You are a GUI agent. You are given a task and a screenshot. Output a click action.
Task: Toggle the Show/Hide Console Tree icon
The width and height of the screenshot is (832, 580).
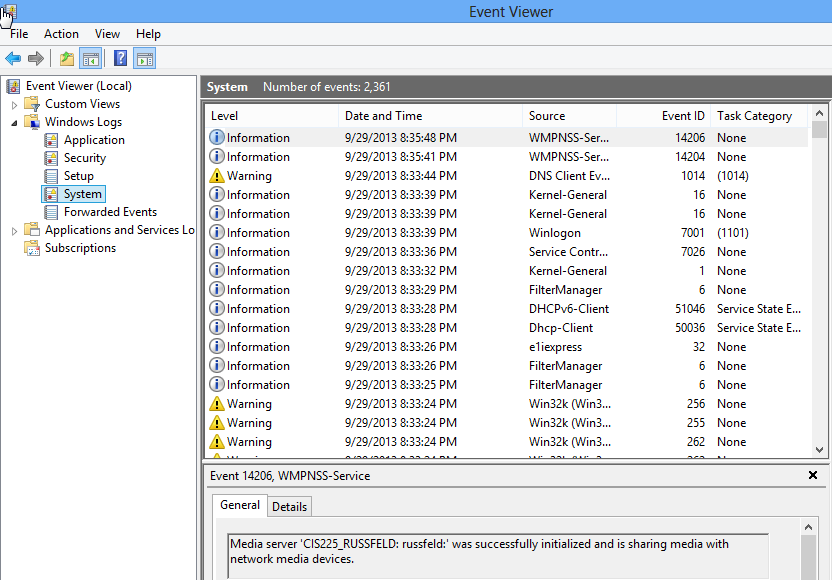point(90,58)
